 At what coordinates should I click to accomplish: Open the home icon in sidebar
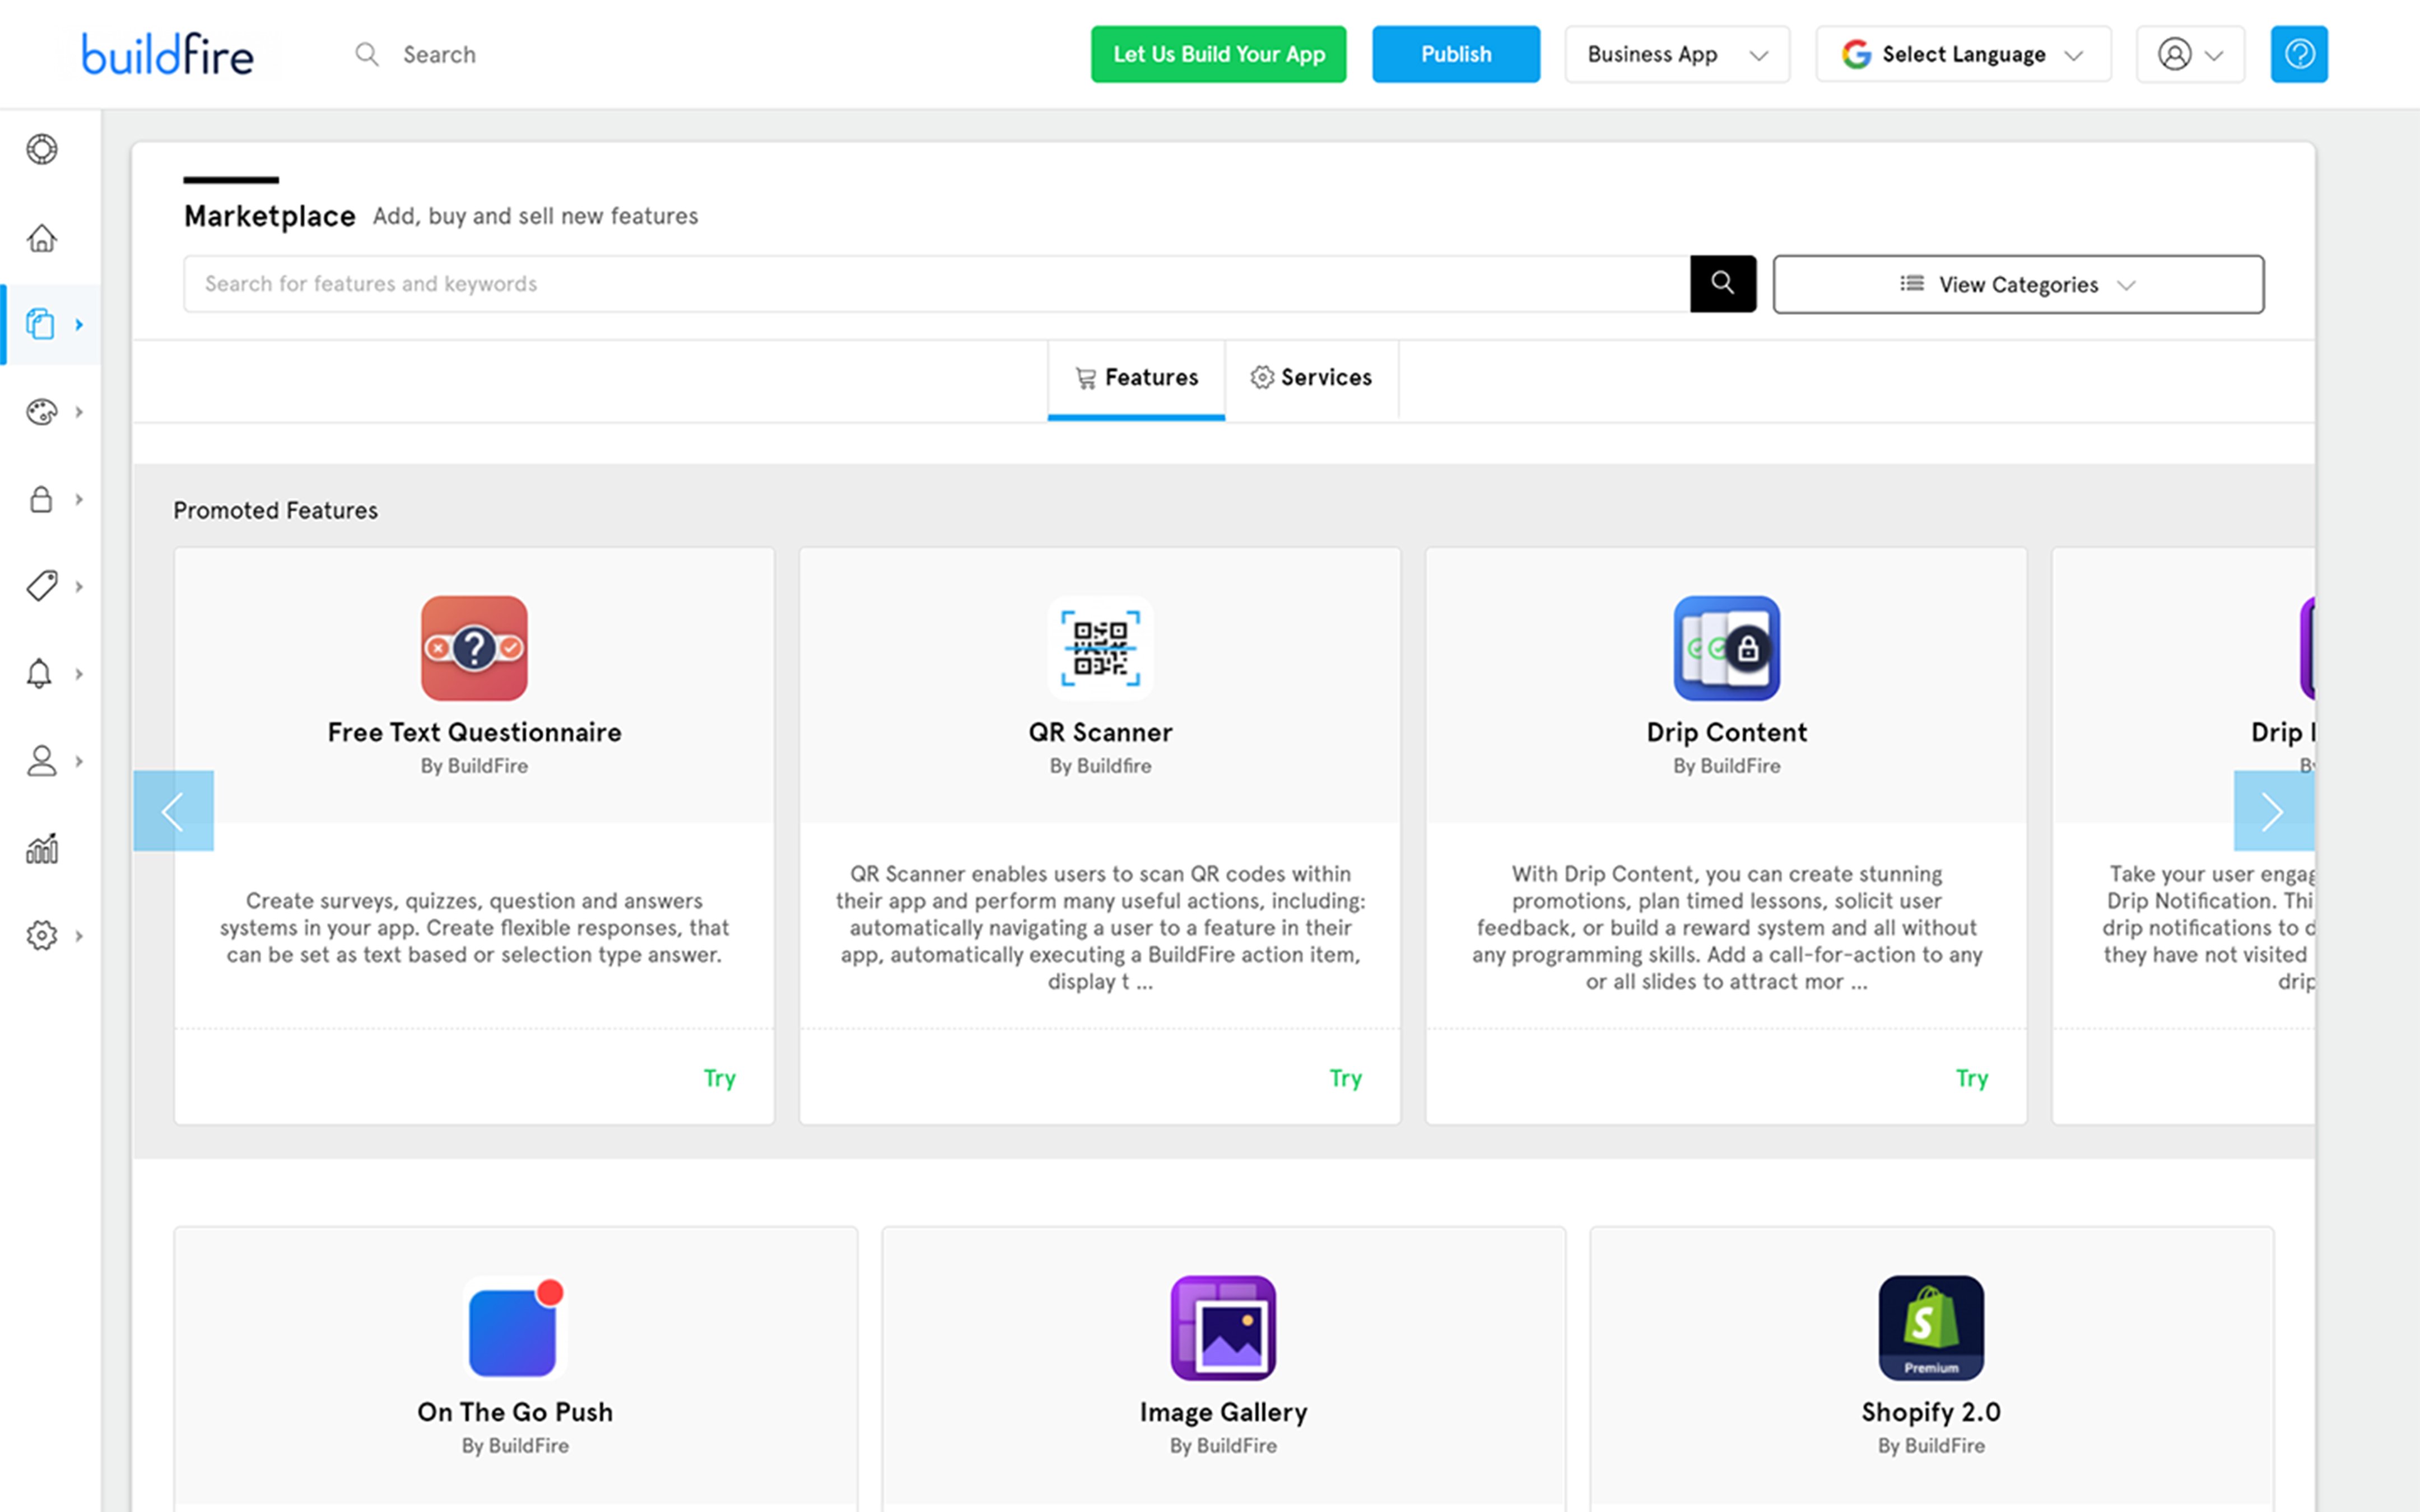[x=41, y=238]
